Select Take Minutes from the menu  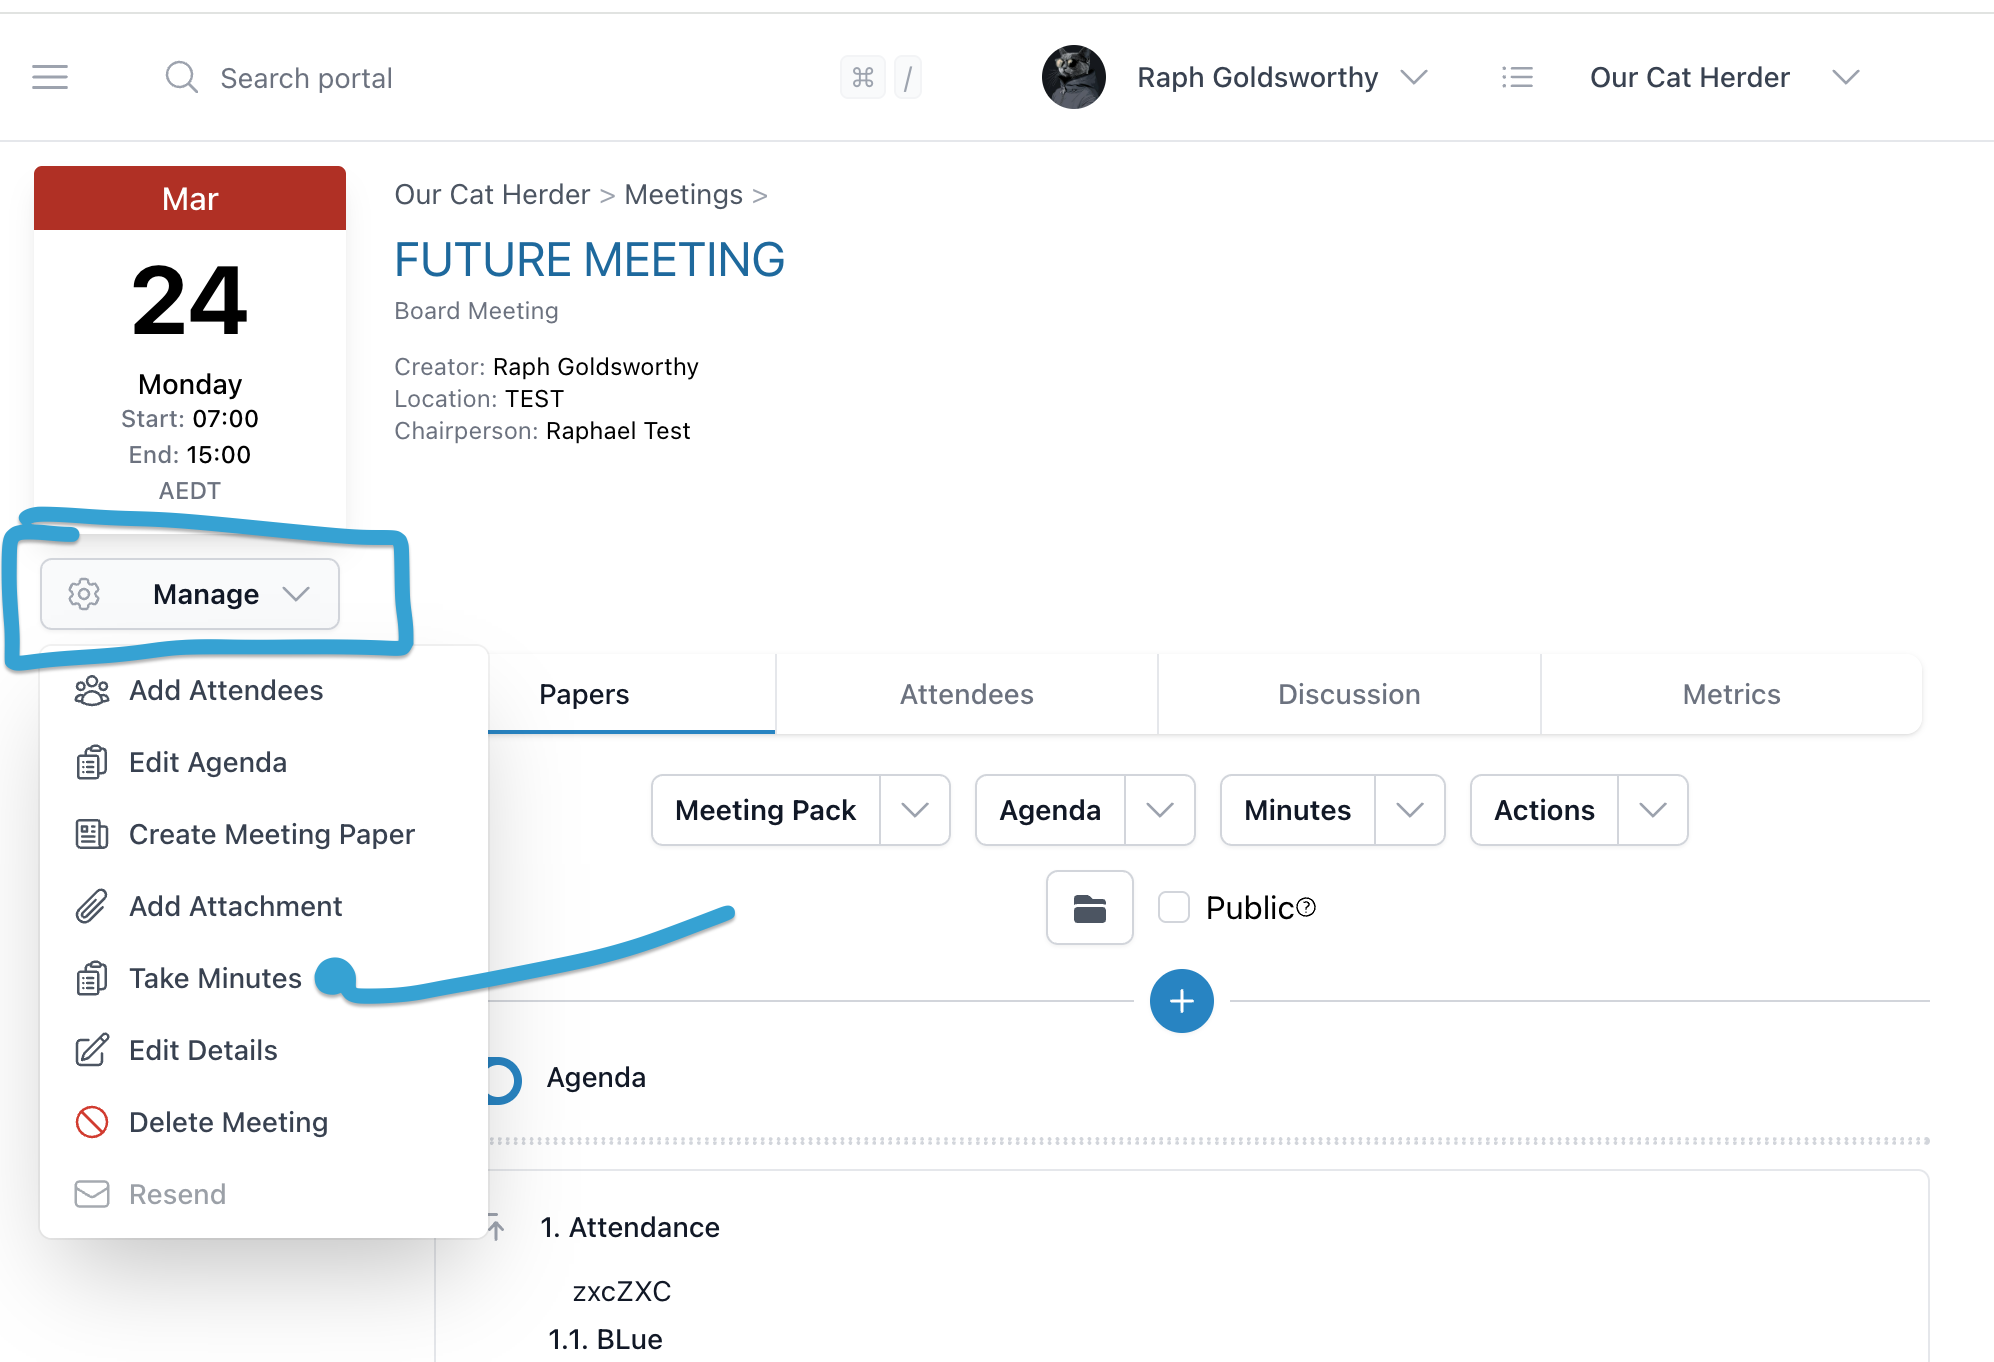click(215, 978)
